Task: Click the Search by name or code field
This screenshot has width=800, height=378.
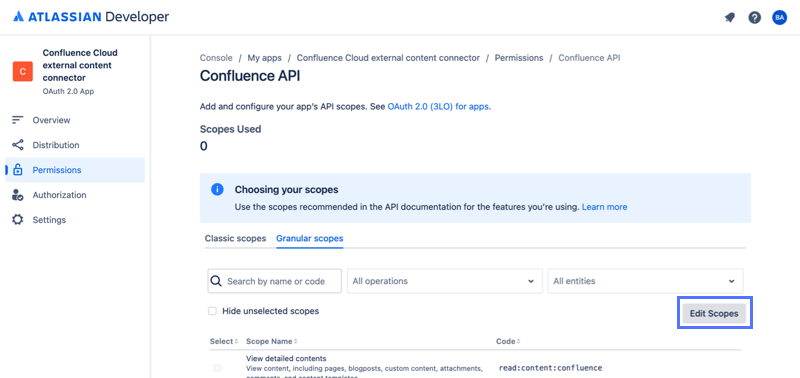Action: pos(274,281)
